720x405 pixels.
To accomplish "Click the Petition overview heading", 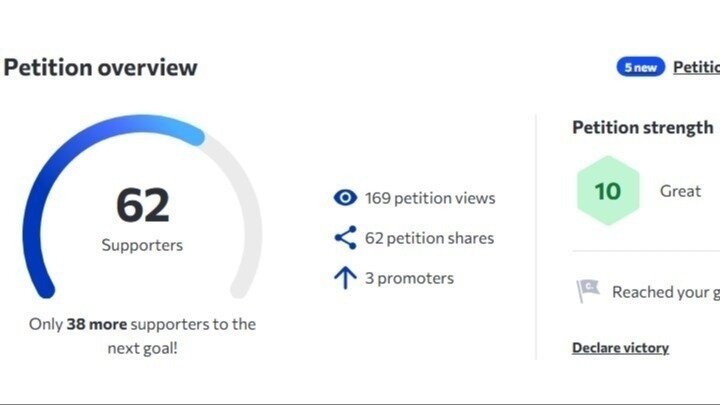I will point(101,68).
